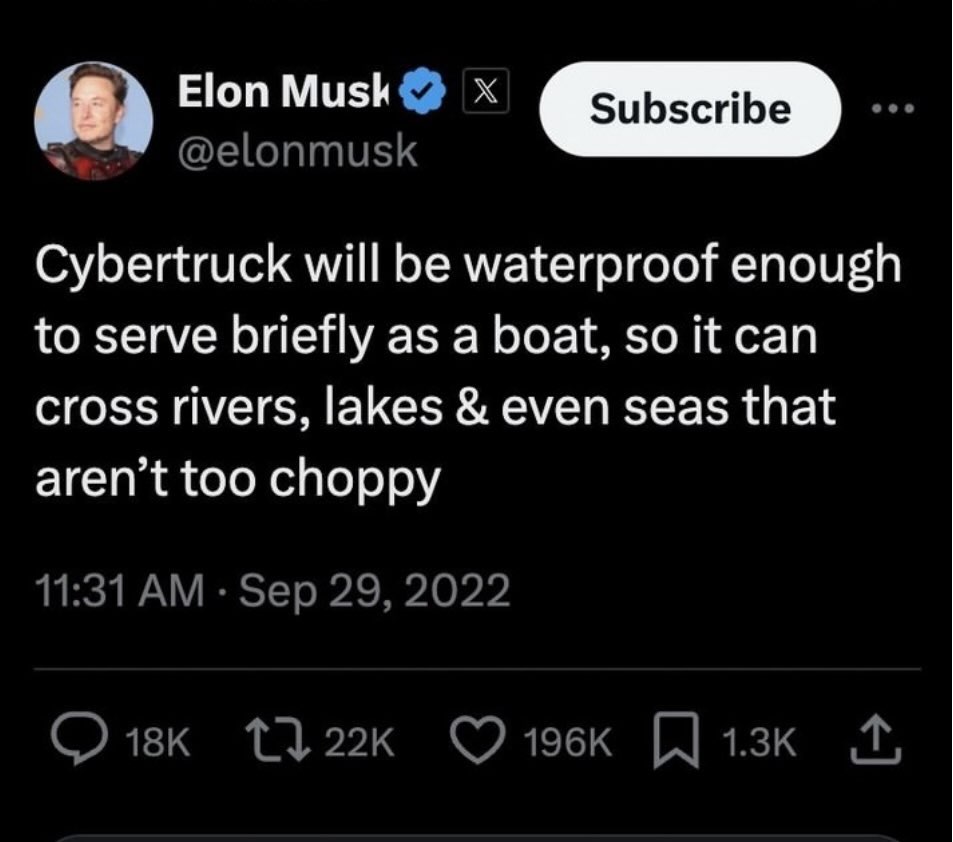
Task: Click the X affiliation badge beside the name
Action: 486,93
